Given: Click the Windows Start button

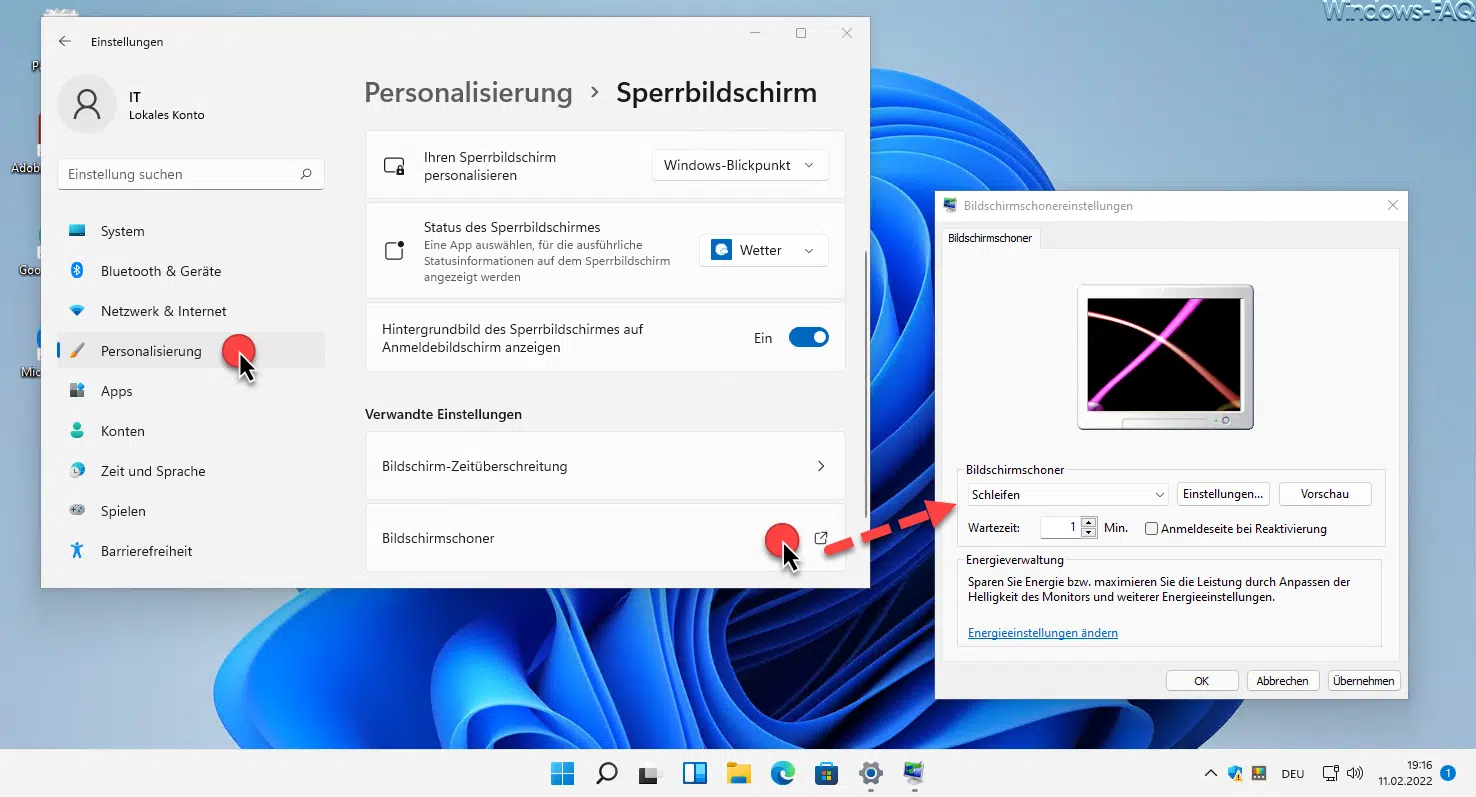Looking at the screenshot, I should 562,773.
